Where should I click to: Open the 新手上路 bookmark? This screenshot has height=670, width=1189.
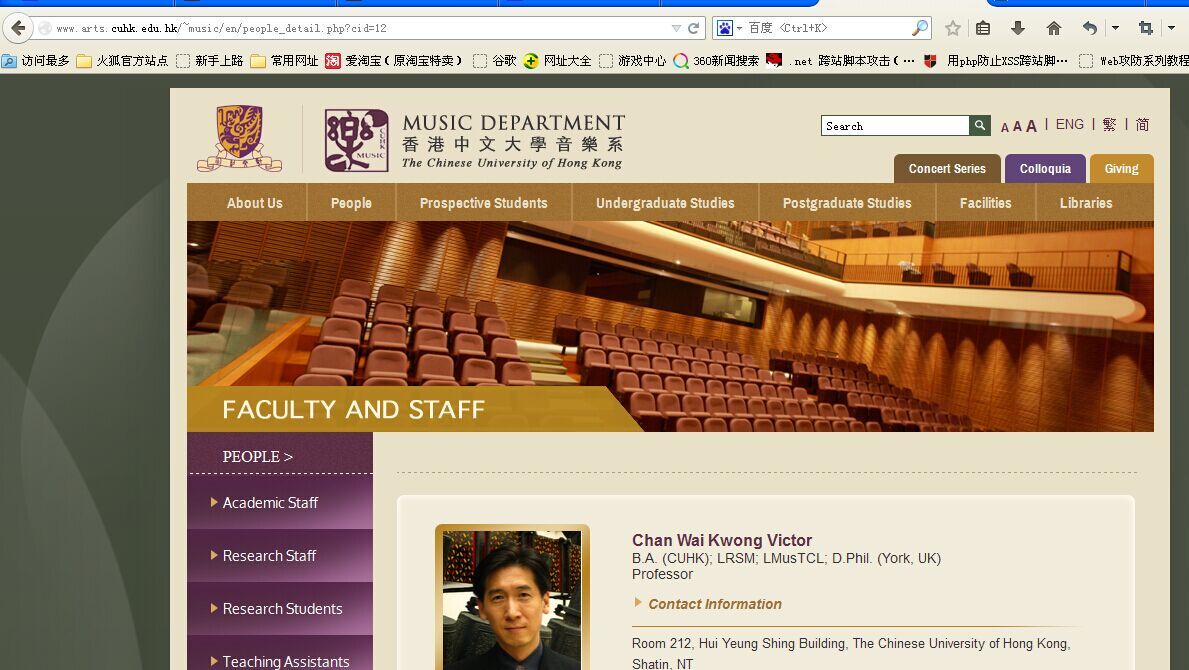[x=209, y=61]
